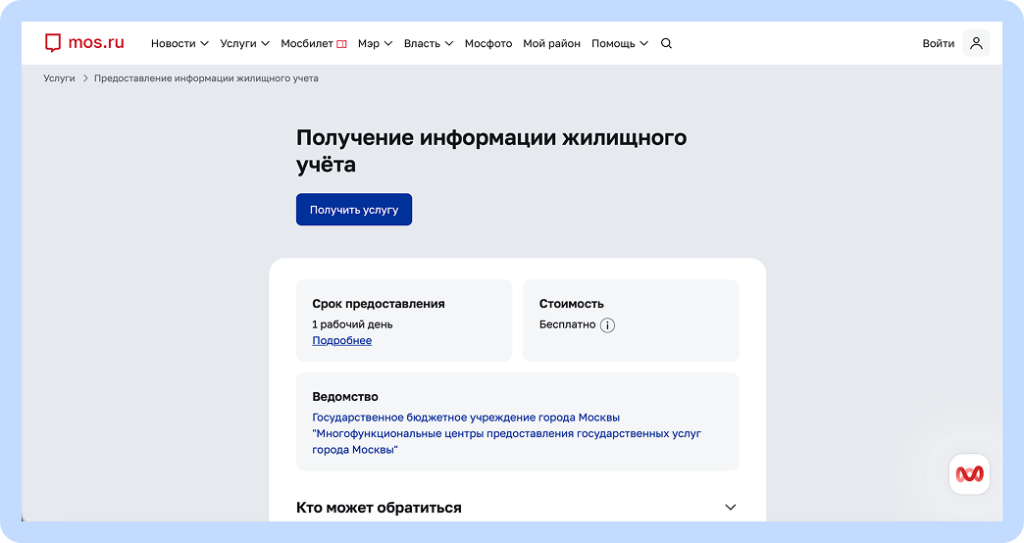Viewport: 1024px width, 543px height.
Task: Click the Срок предоставления heading
Action: pyautogui.click(x=379, y=304)
